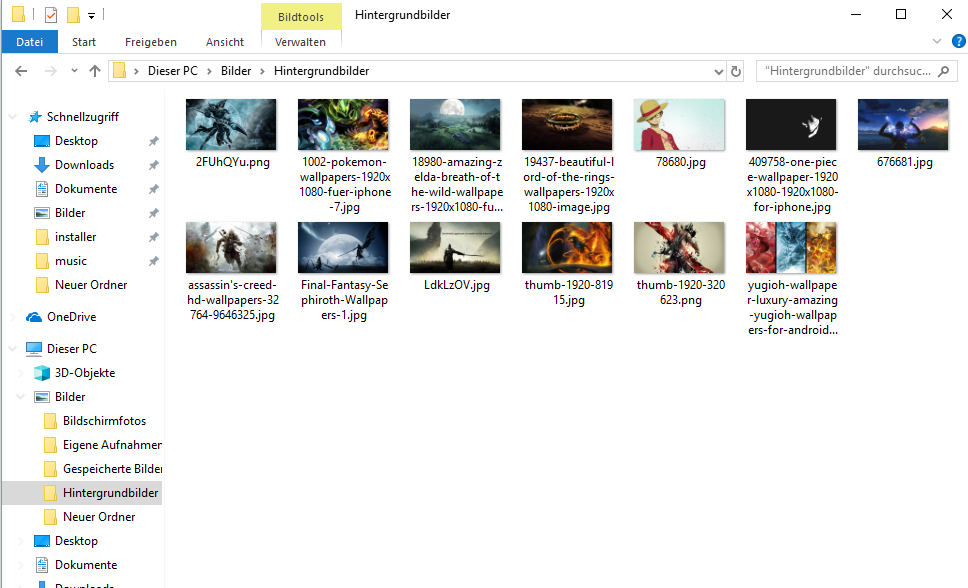The height and width of the screenshot is (588, 968).
Task: Click the Dieser PC computer icon
Action: point(34,349)
